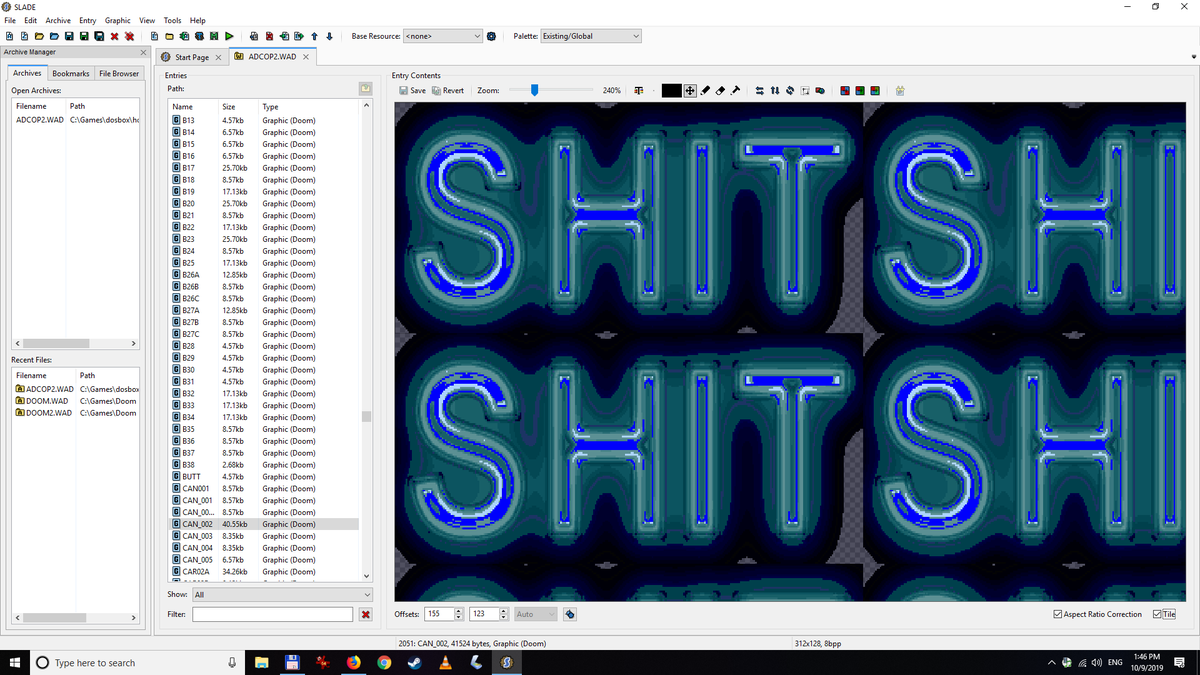Click the Move Up blue arrow icon
The image size is (1200, 675).
pos(314,36)
